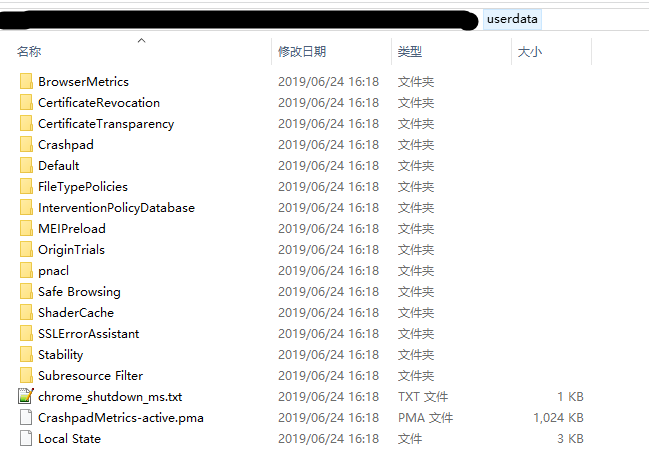This screenshot has height=475, width=649.
Task: Sort by the 修改日期 column header
Action: pos(302,52)
